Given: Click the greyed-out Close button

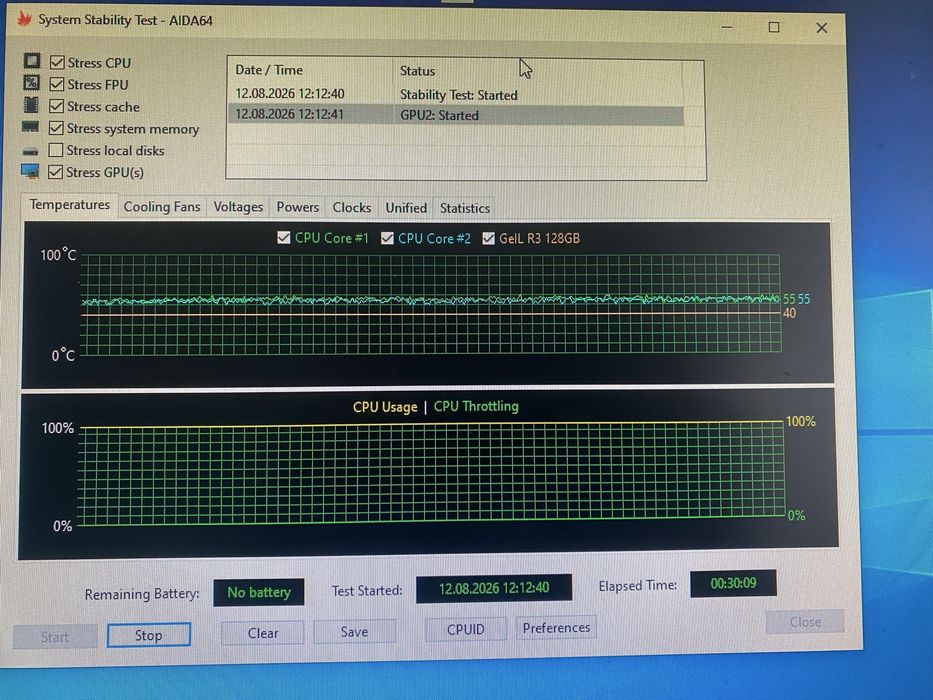Looking at the screenshot, I should pyautogui.click(x=805, y=622).
